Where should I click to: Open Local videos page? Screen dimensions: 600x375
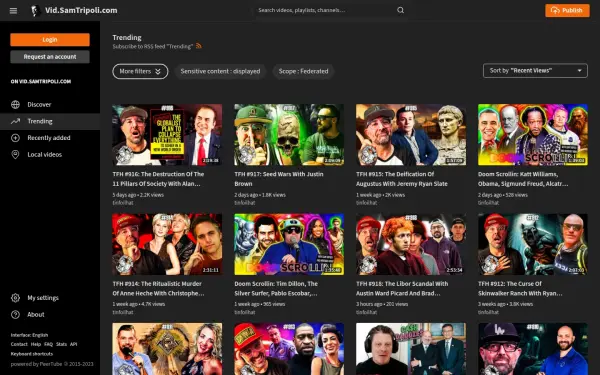[50, 155]
